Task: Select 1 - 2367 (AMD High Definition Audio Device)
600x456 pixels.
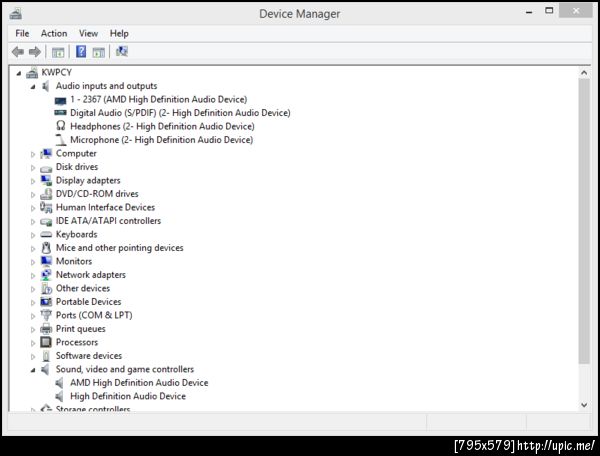Action: [158, 99]
